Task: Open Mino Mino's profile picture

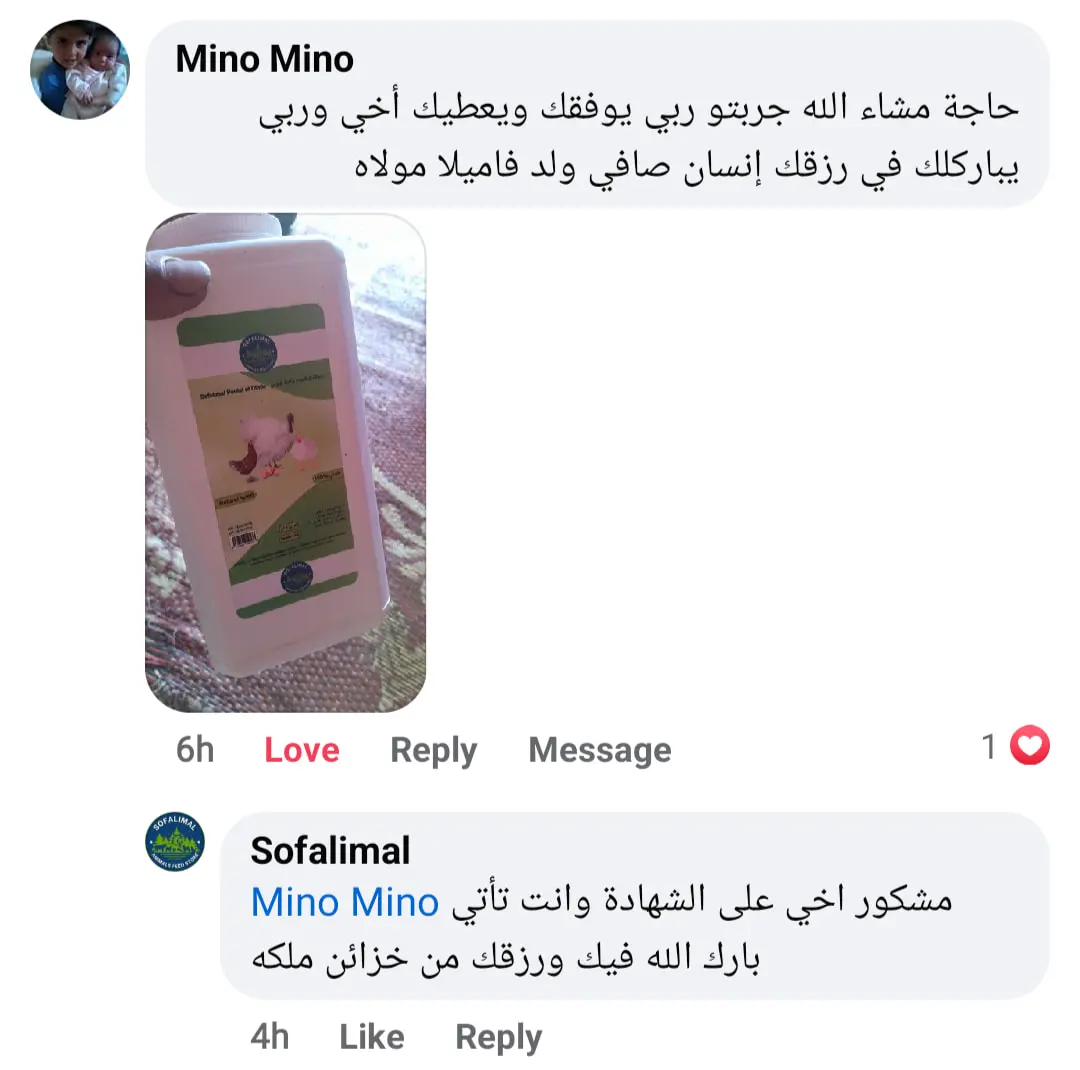Action: (x=80, y=70)
